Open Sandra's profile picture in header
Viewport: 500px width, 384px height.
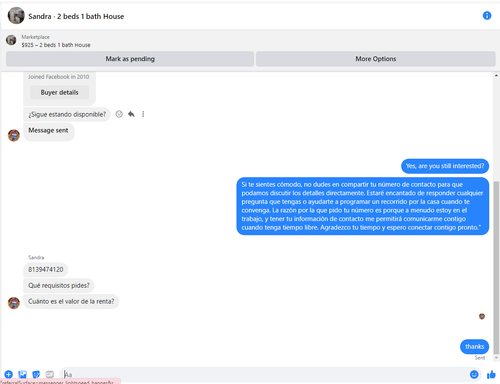pos(16,16)
